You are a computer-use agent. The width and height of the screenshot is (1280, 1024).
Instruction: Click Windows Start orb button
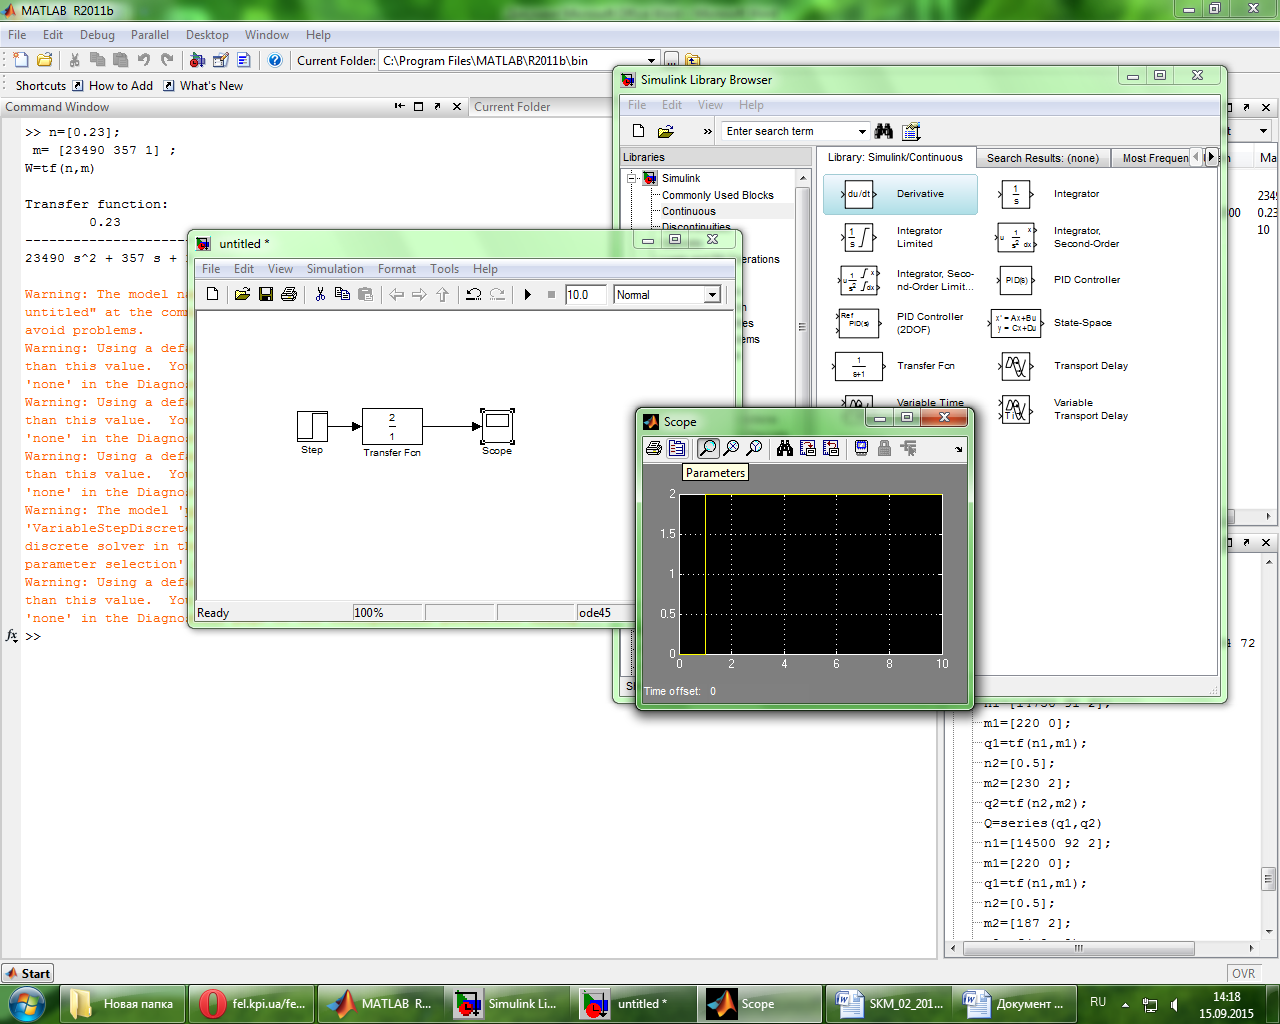pyautogui.click(x=27, y=1003)
